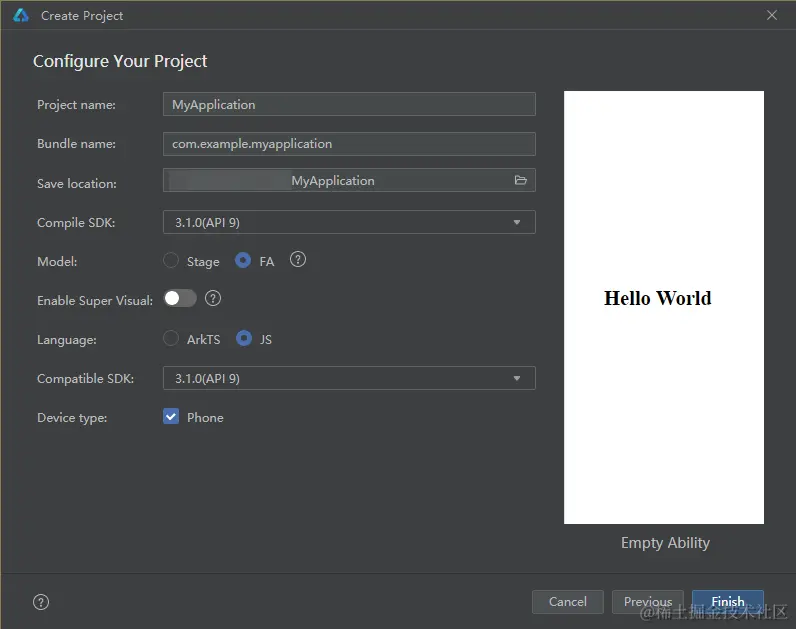The image size is (796, 629).
Task: Select the Stage model radio button
Action: pos(171,260)
